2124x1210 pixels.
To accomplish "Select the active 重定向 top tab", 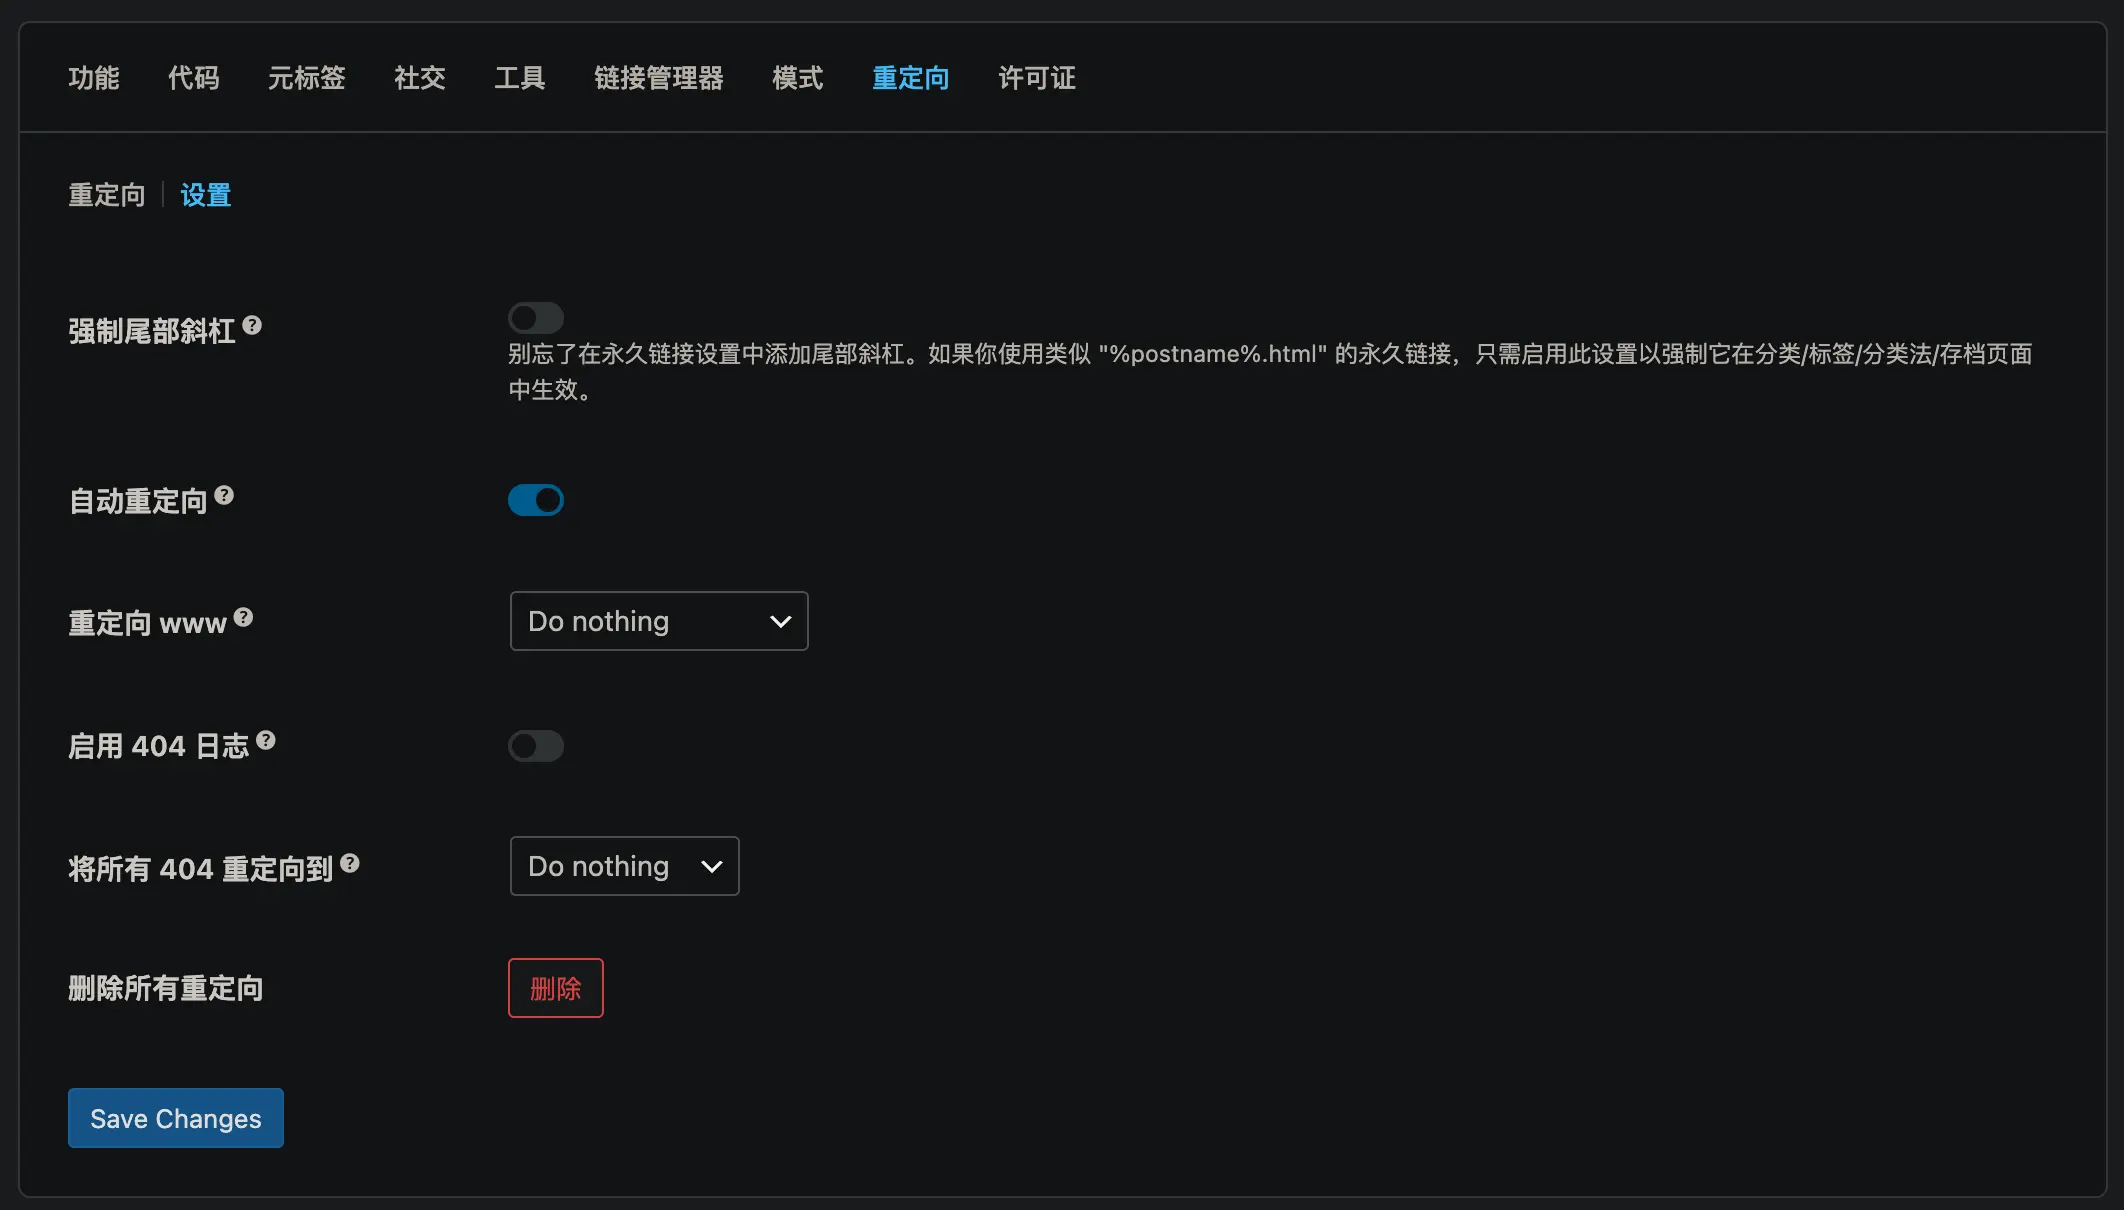I will 911,78.
